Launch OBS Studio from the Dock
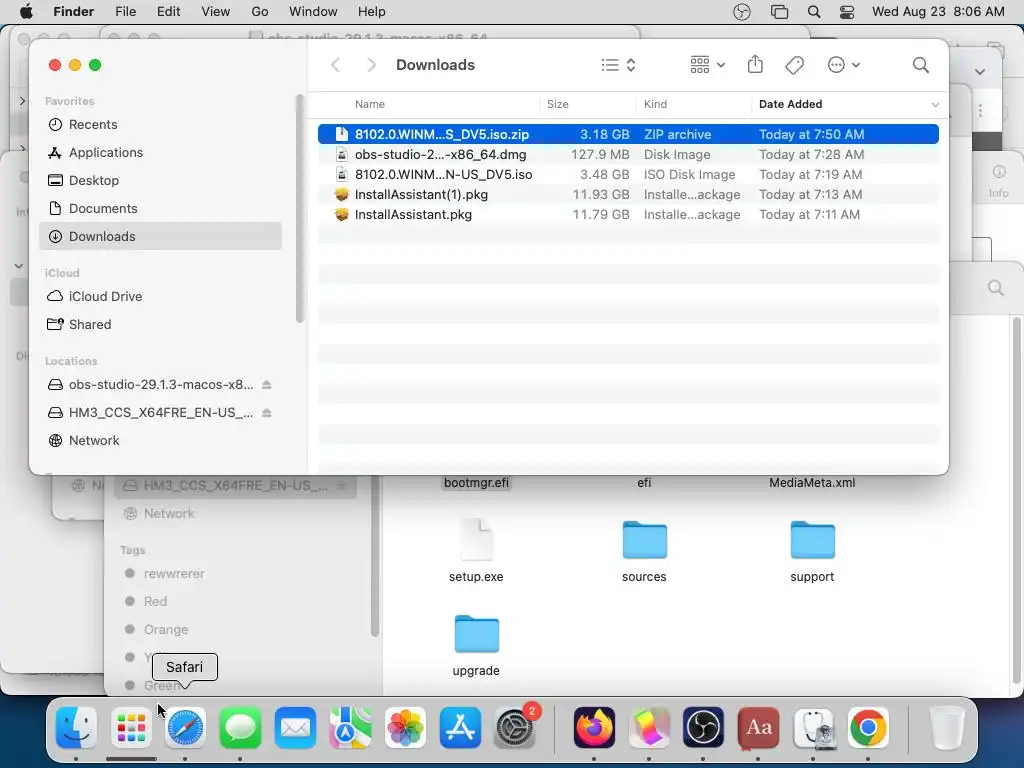The image size is (1024, 768). coord(703,728)
